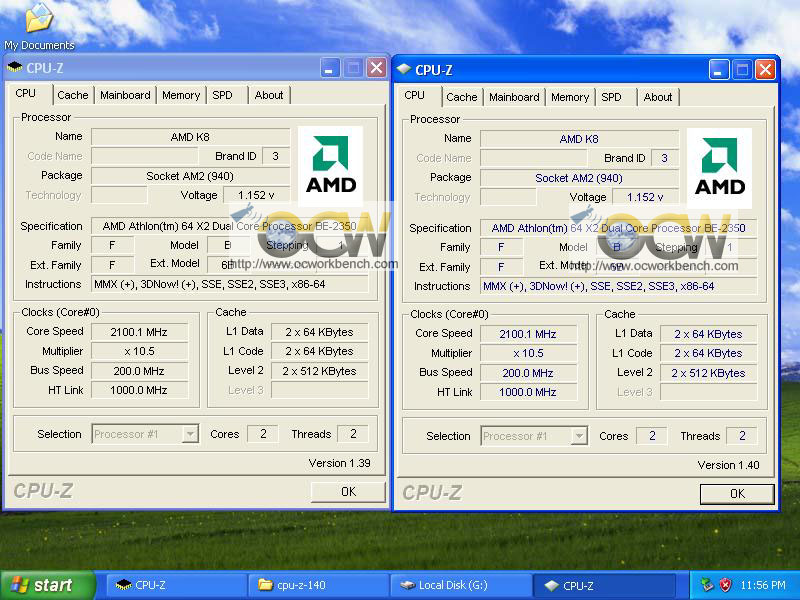This screenshot has width=800, height=600.
Task: Open SPD tab in right CPU-Z window
Action: pyautogui.click(x=615, y=97)
